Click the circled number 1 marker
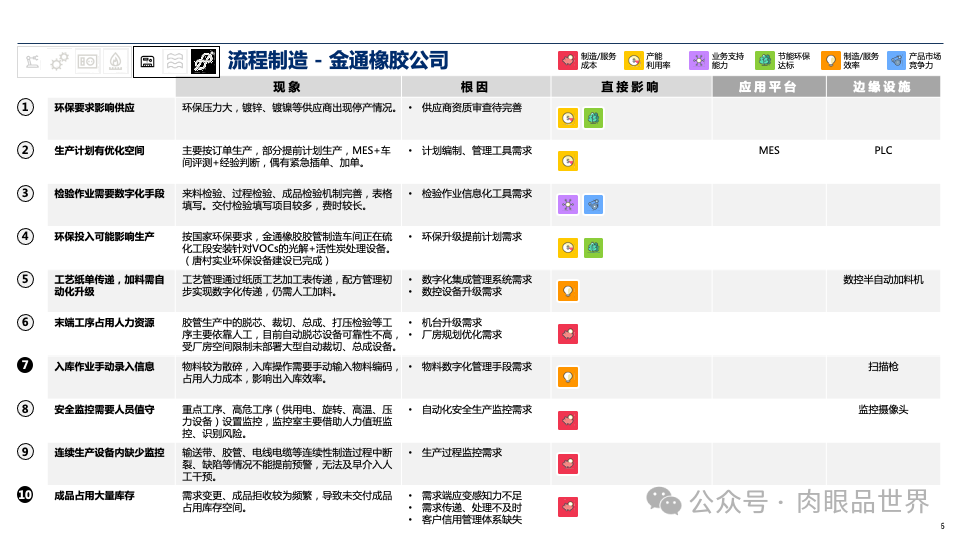This screenshot has width=960, height=540. click(x=25, y=108)
